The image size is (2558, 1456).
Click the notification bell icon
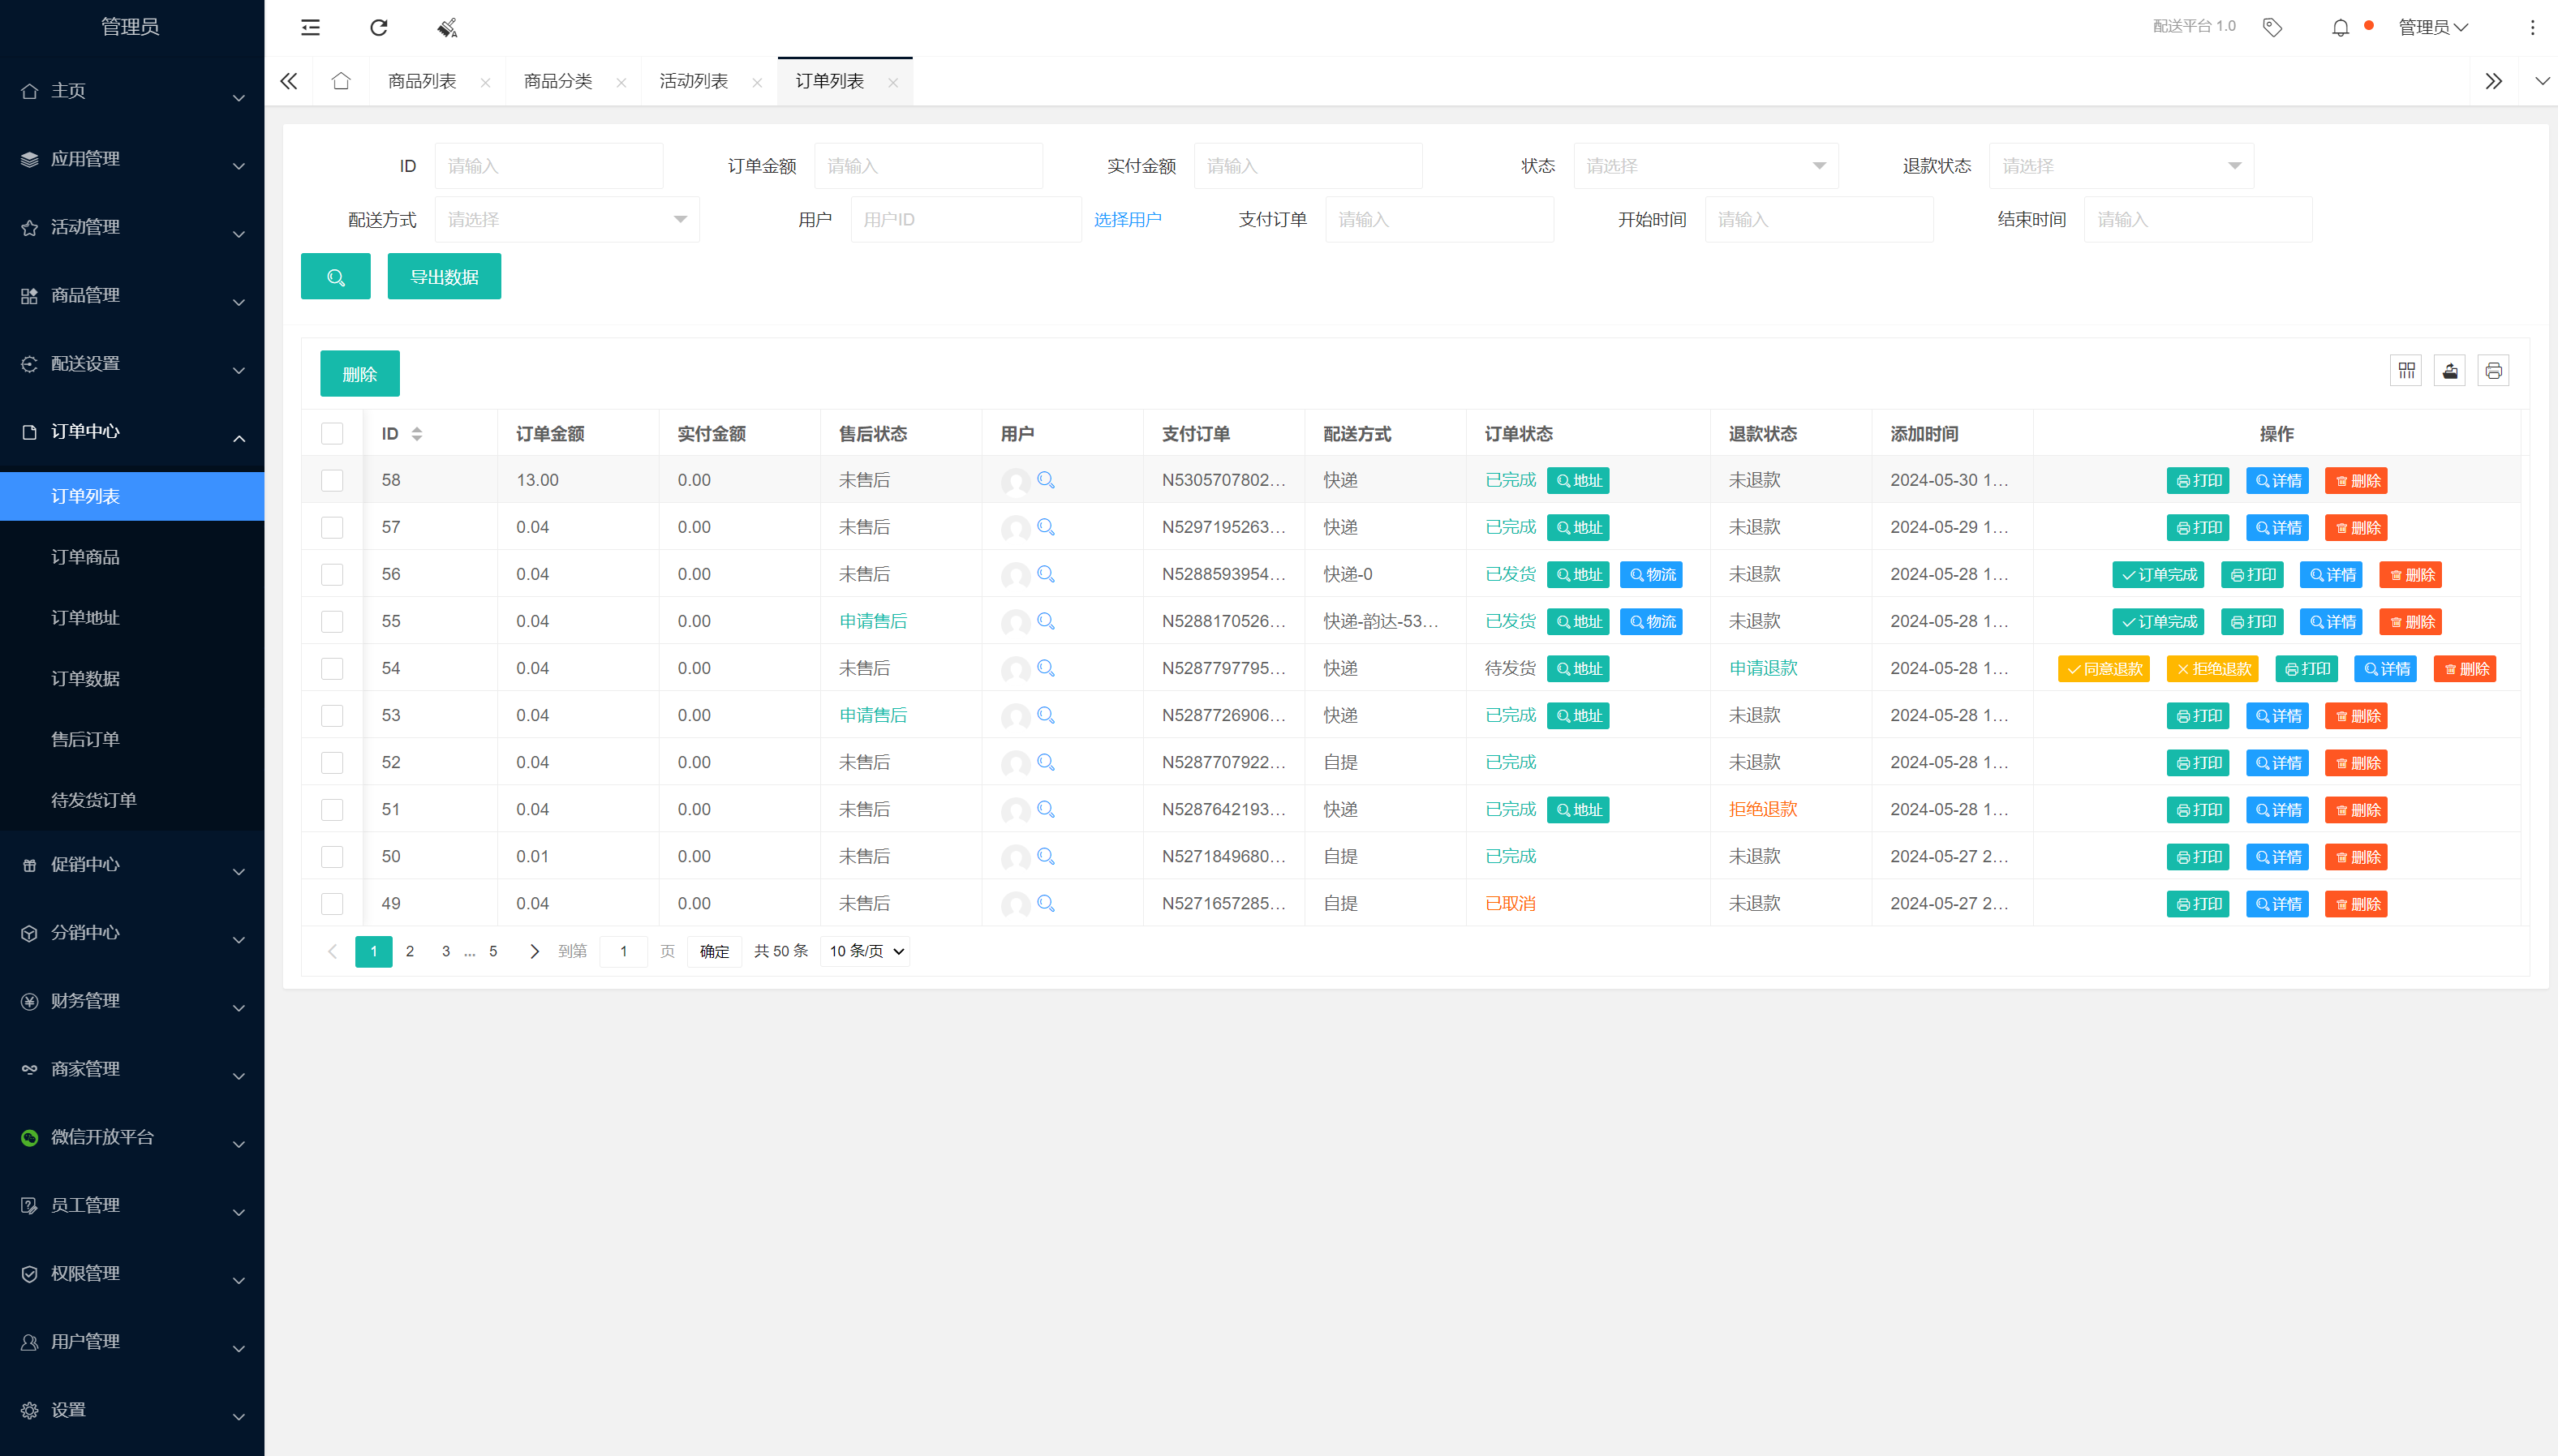click(2340, 27)
